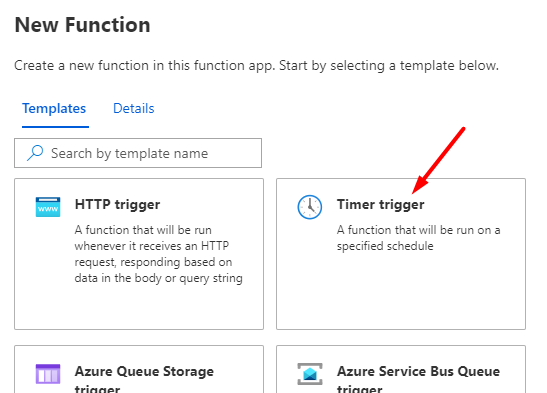Click the Timer trigger description text
The image size is (547, 393).
pyautogui.click(x=419, y=238)
